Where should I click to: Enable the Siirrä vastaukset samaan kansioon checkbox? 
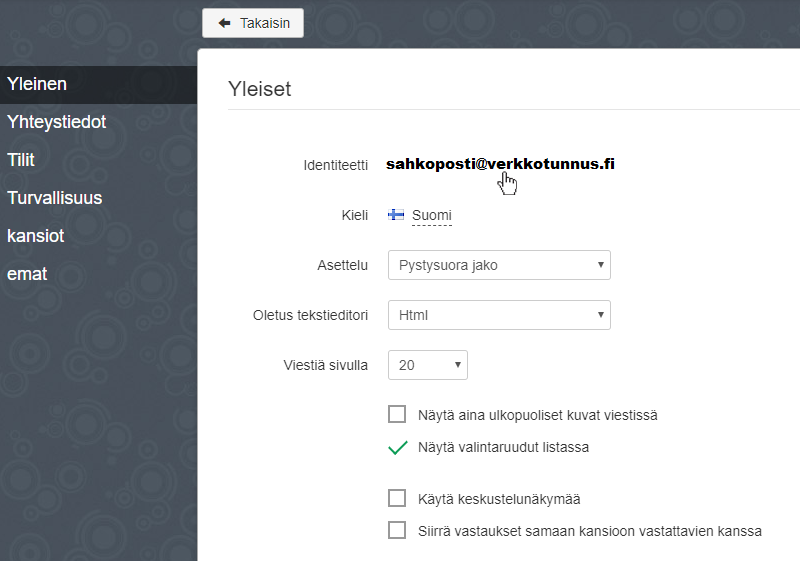coord(397,530)
